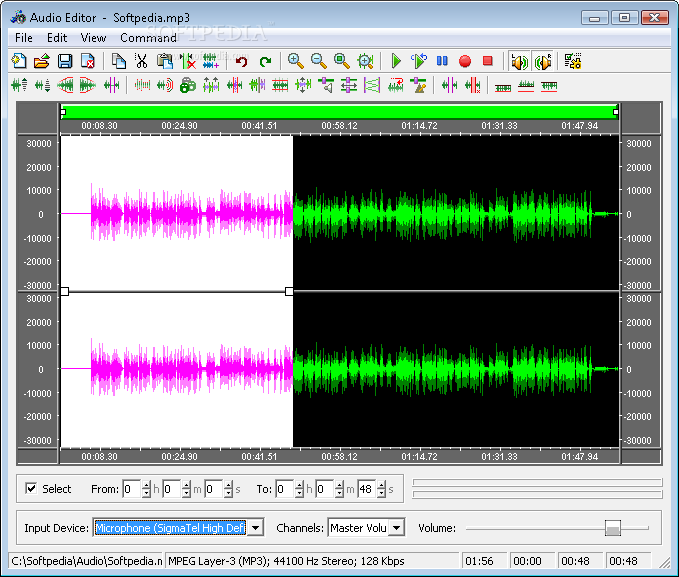Click the file path in status bar

(87, 561)
